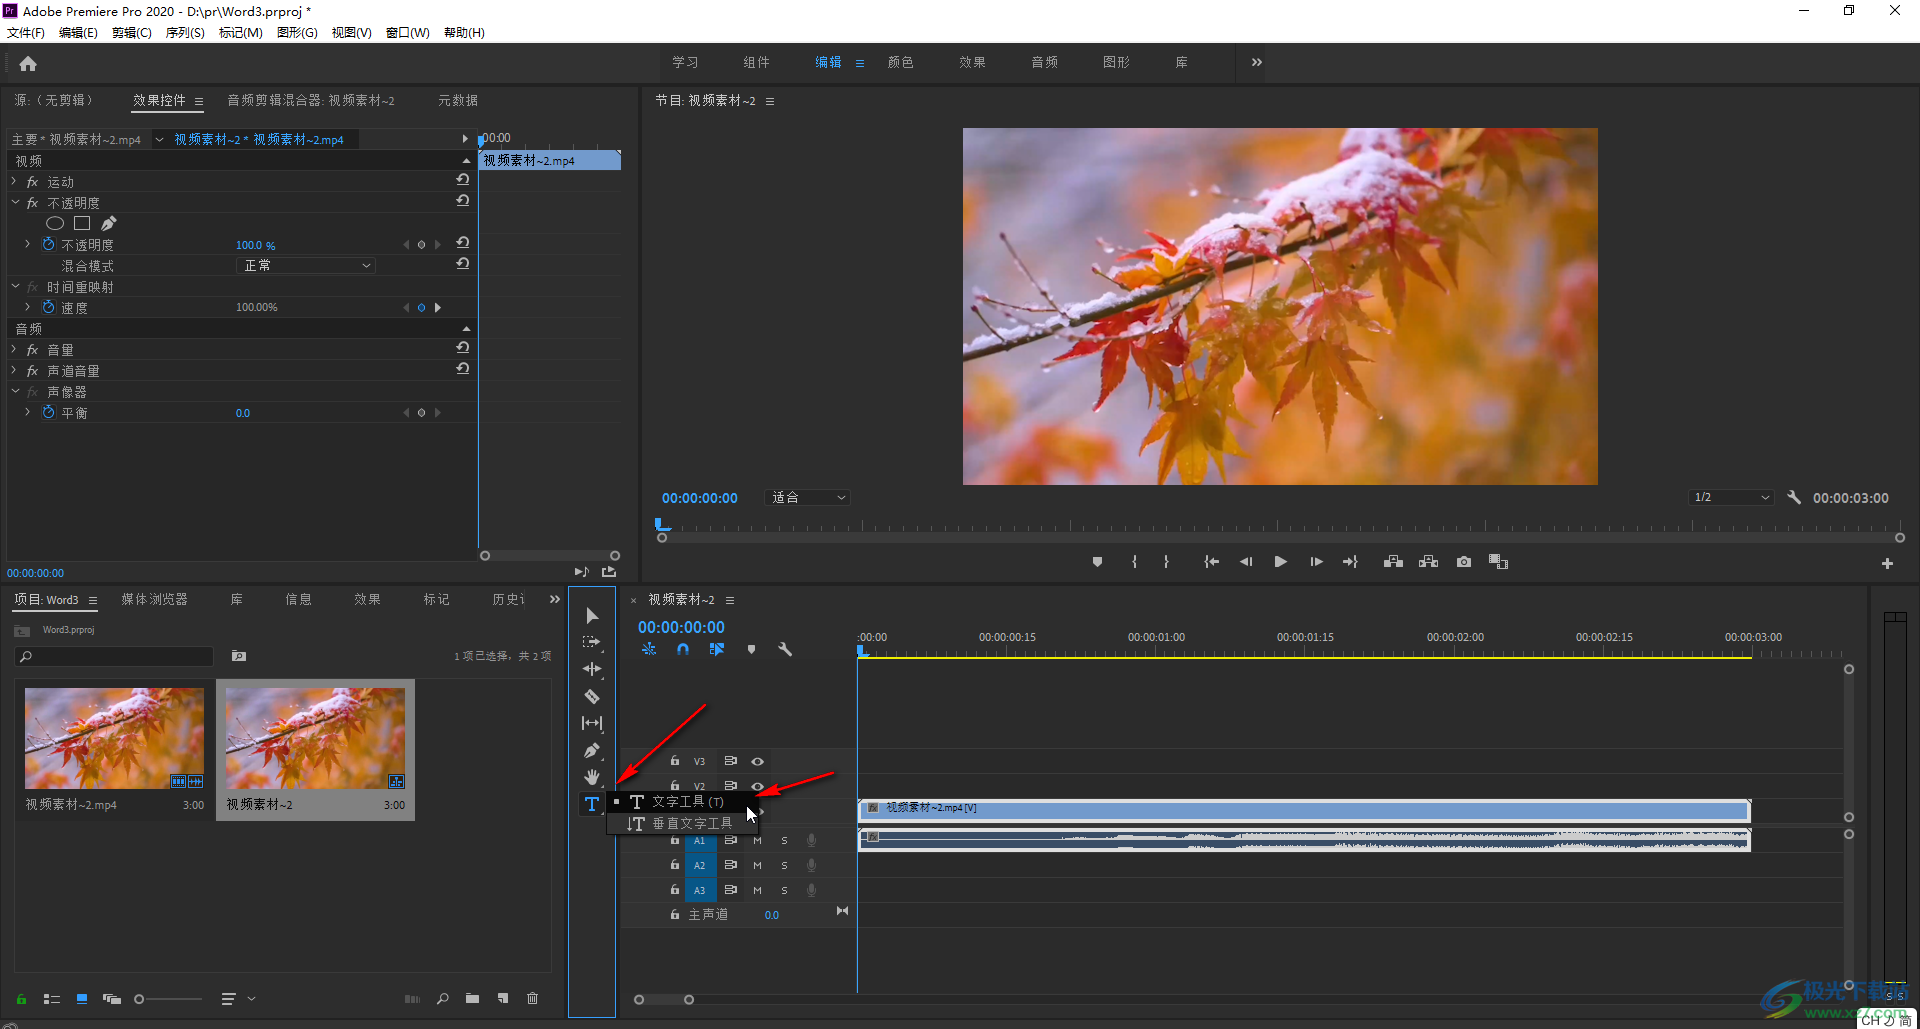Viewport: 1920px width, 1029px height.
Task: Open Media Browser tab
Action: coord(155,599)
